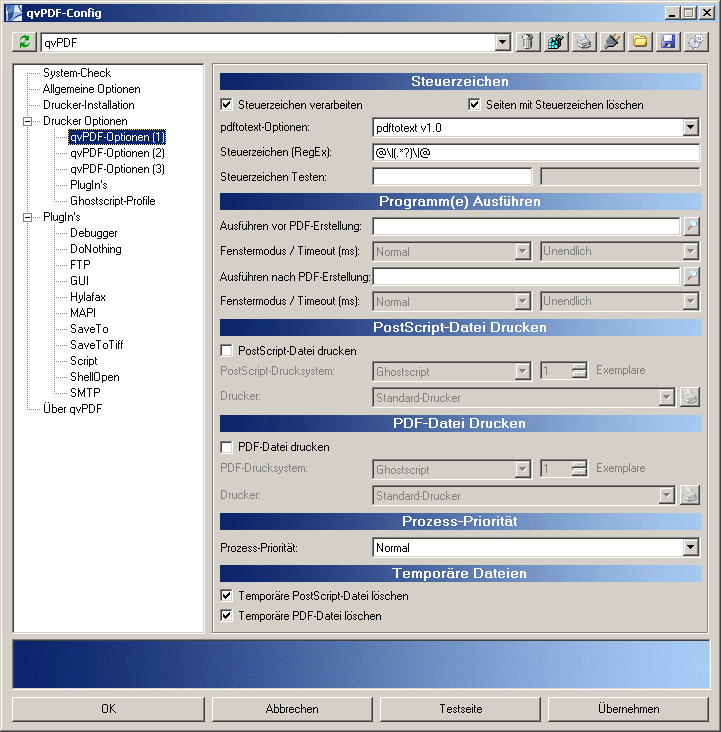
Task: Click the green refresh icon
Action: click(x=25, y=42)
